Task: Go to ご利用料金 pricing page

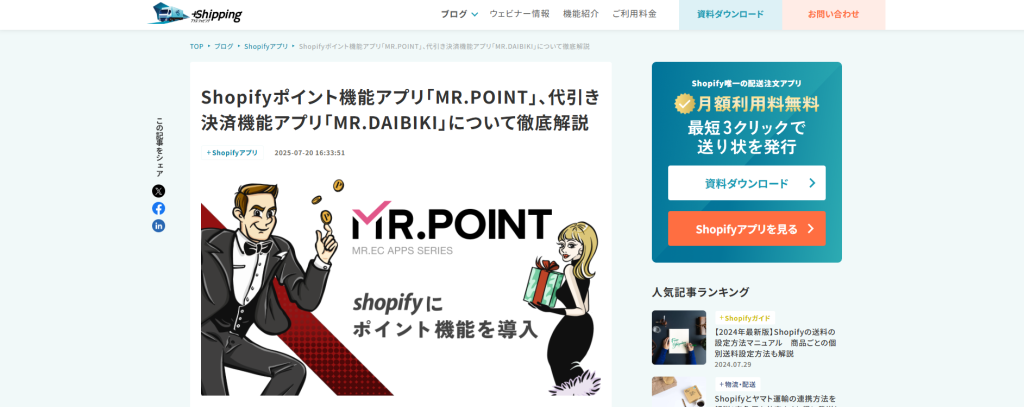Action: coord(634,14)
